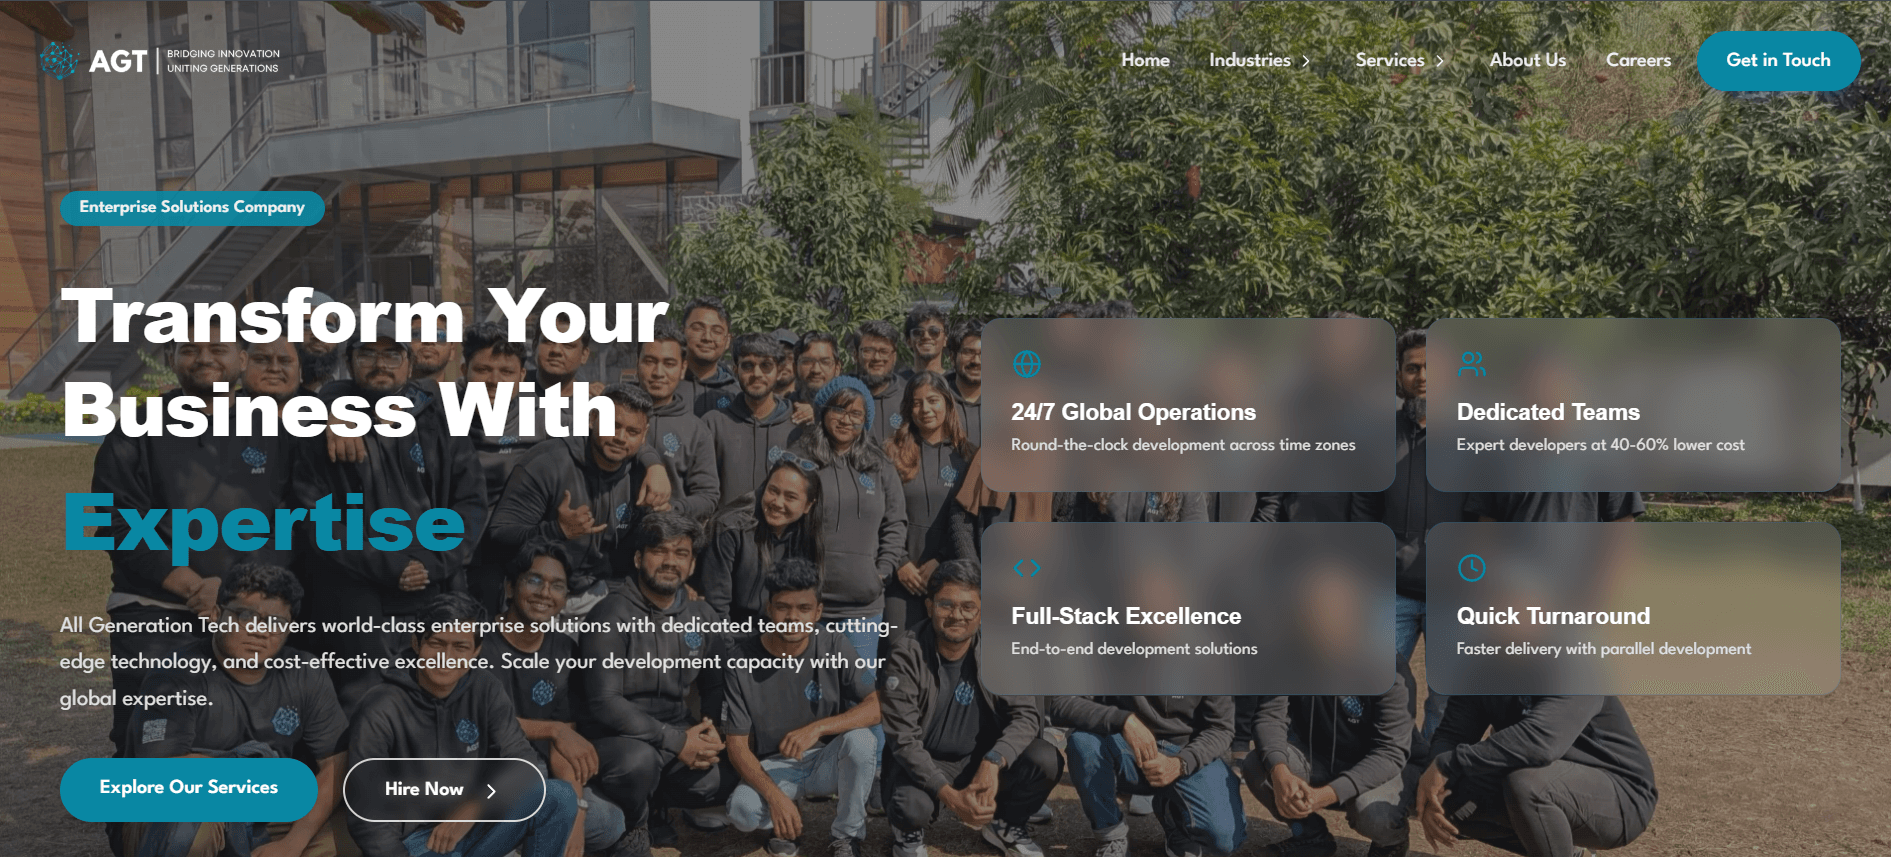The width and height of the screenshot is (1891, 857).
Task: Expand the Industries dropdown chevron
Action: tap(1305, 61)
